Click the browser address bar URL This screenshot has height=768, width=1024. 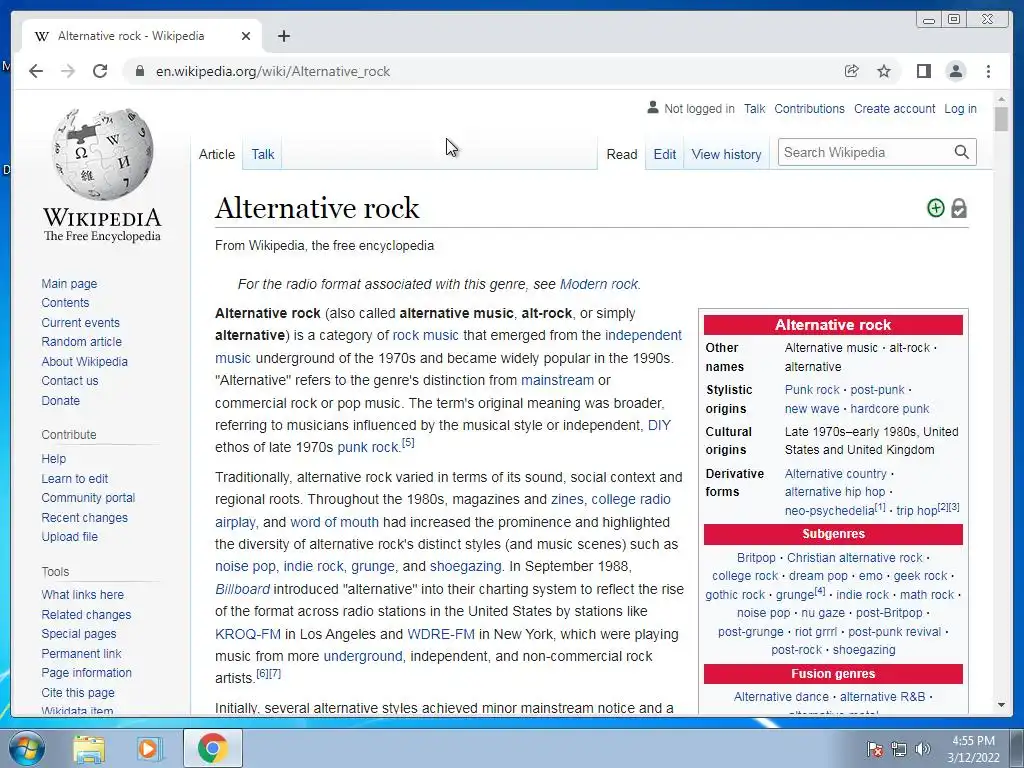tap(273, 71)
